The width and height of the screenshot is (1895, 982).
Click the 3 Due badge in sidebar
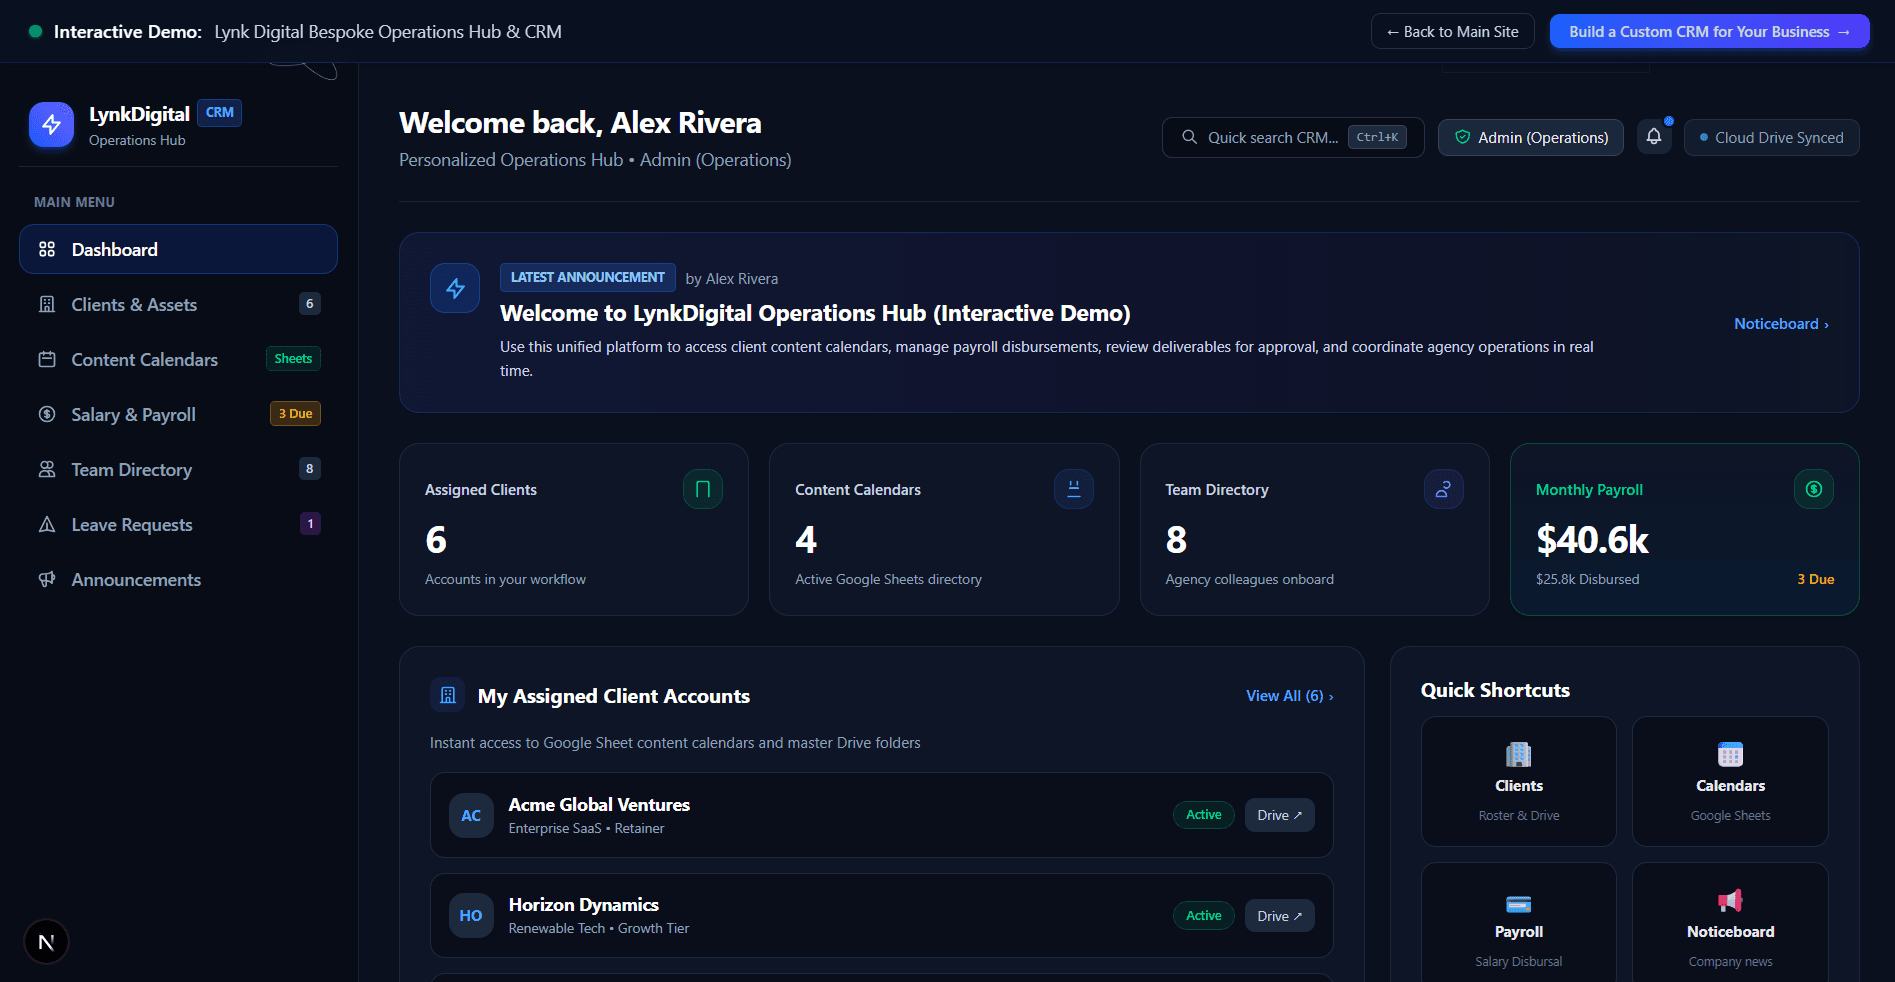pos(295,413)
